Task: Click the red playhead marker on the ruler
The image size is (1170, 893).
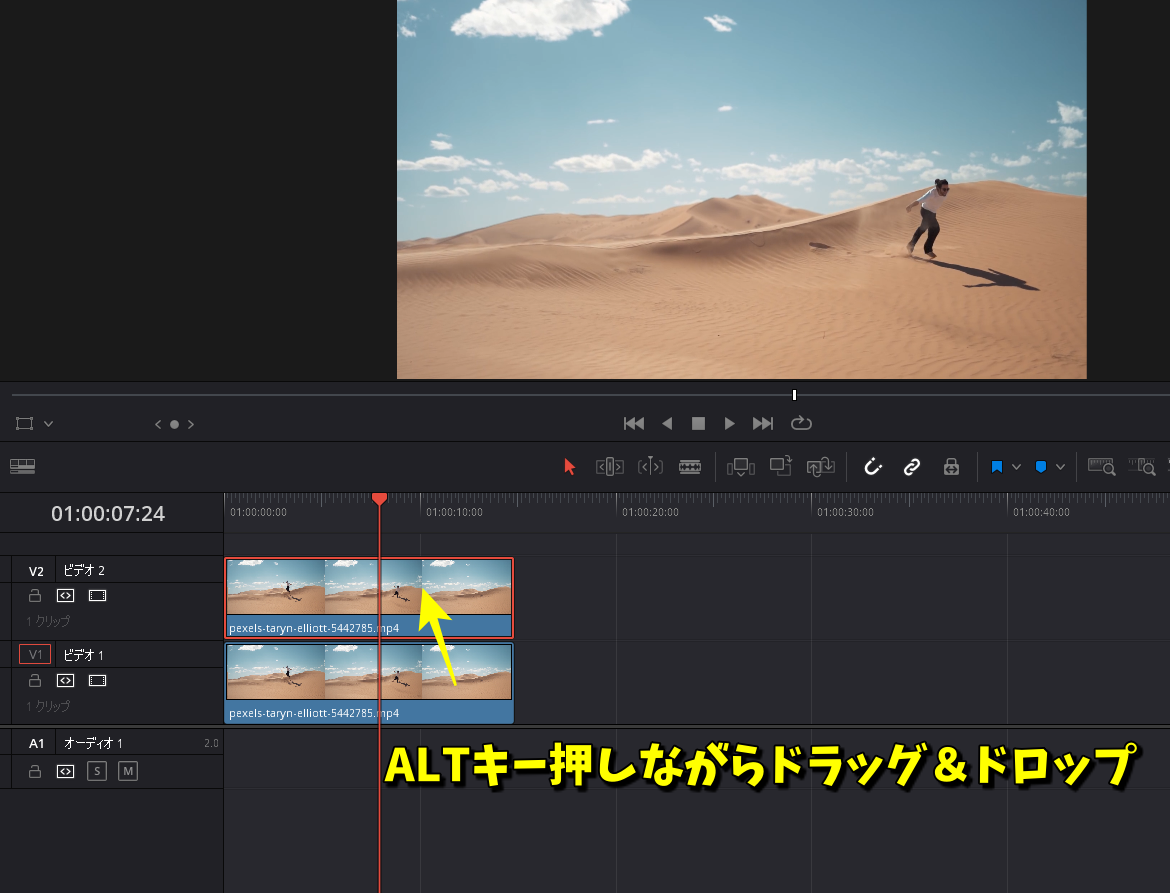Action: click(x=380, y=498)
